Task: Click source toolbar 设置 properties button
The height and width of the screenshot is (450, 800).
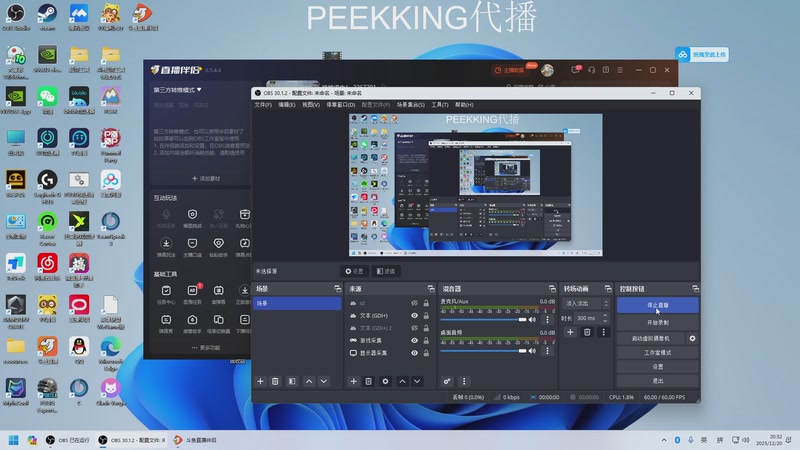Action: pos(354,271)
